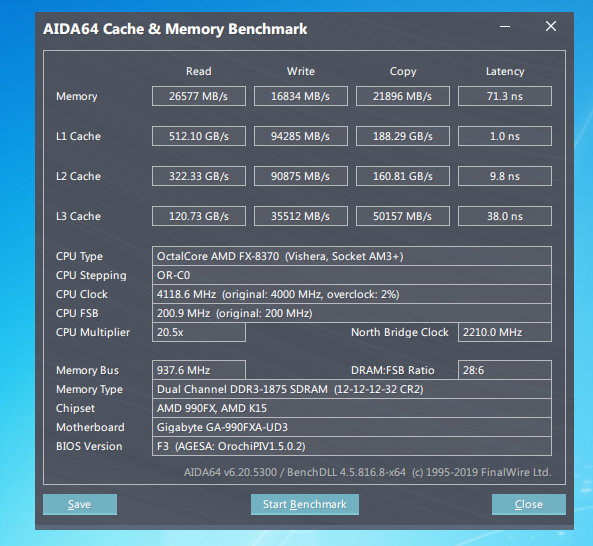593x546 pixels.
Task: Click the CPU Type OctalCore AMD FX-8370 field
Action: click(x=352, y=256)
